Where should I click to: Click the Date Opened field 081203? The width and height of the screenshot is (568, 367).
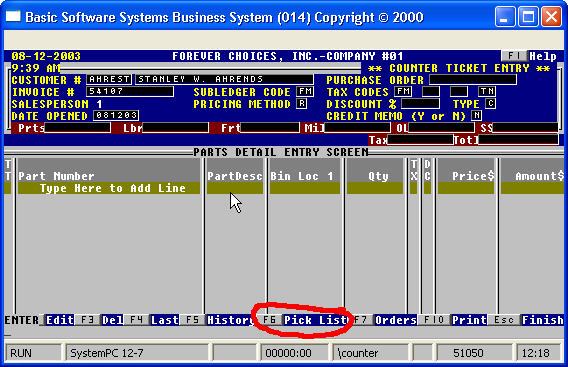point(116,116)
